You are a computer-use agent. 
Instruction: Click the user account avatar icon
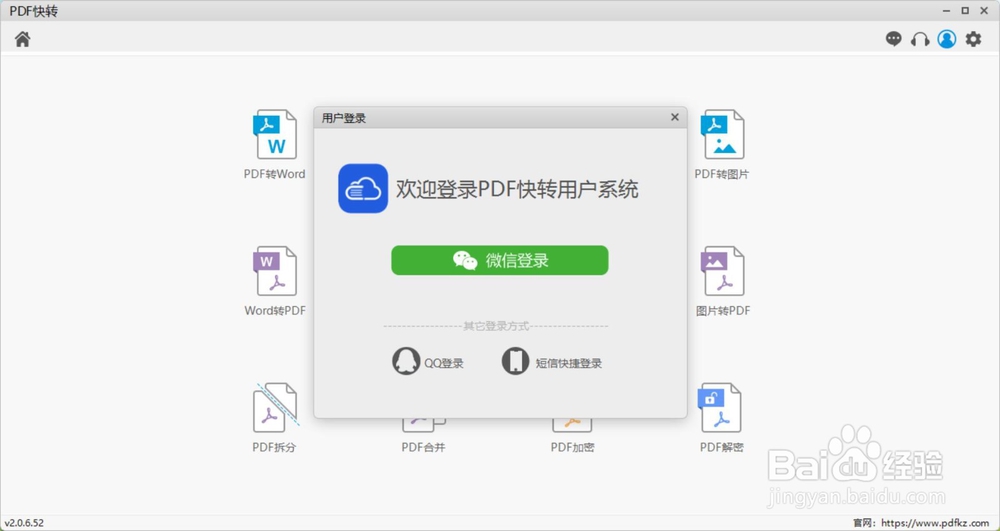tap(946, 39)
